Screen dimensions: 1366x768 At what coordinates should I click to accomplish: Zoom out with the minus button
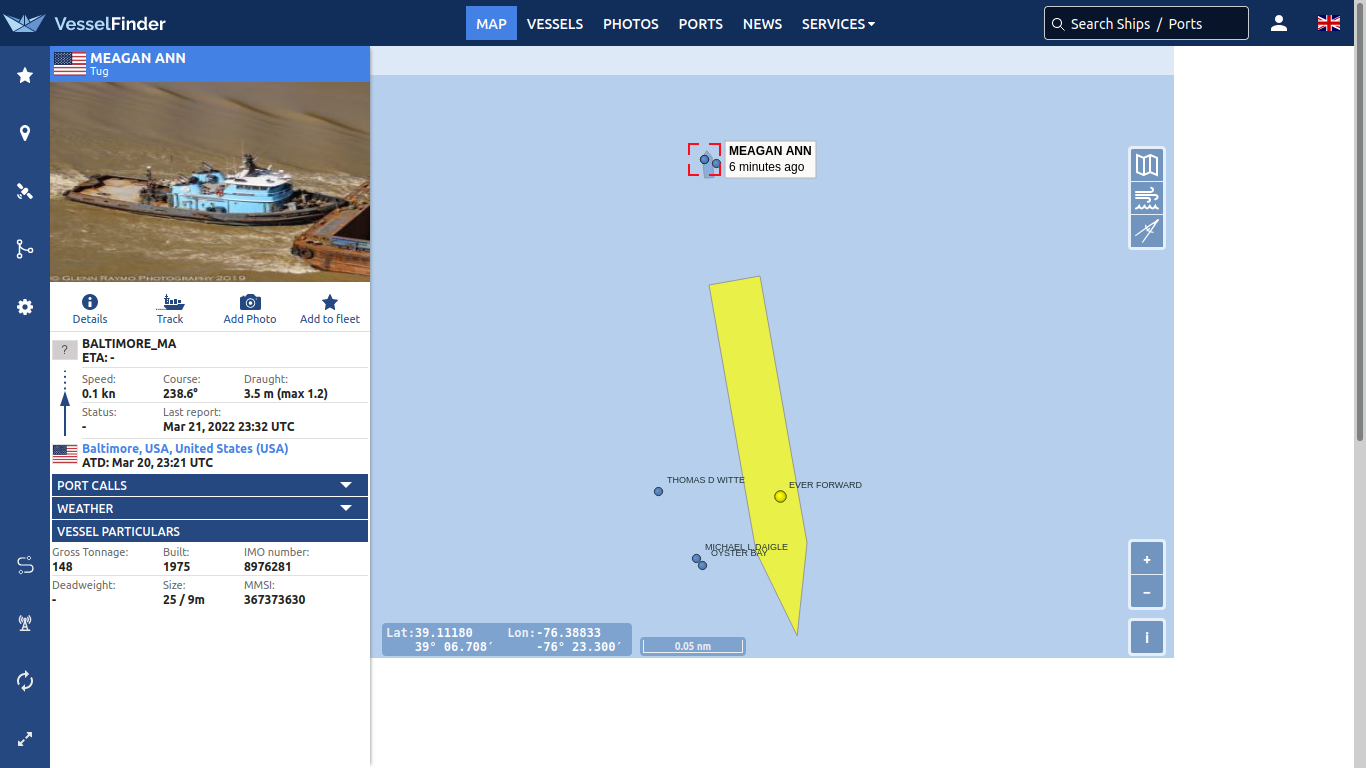click(1147, 592)
